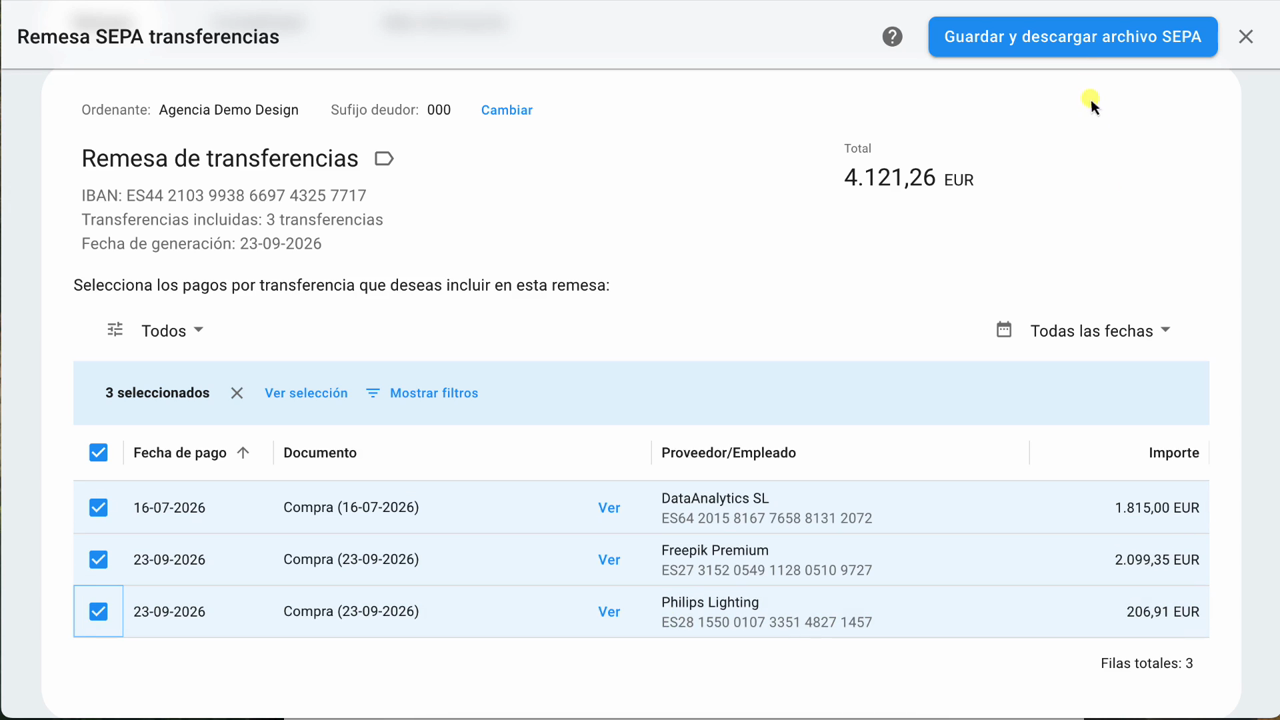
Task: Uncheck the DataAnalytics SL row checkbox
Action: [98, 508]
